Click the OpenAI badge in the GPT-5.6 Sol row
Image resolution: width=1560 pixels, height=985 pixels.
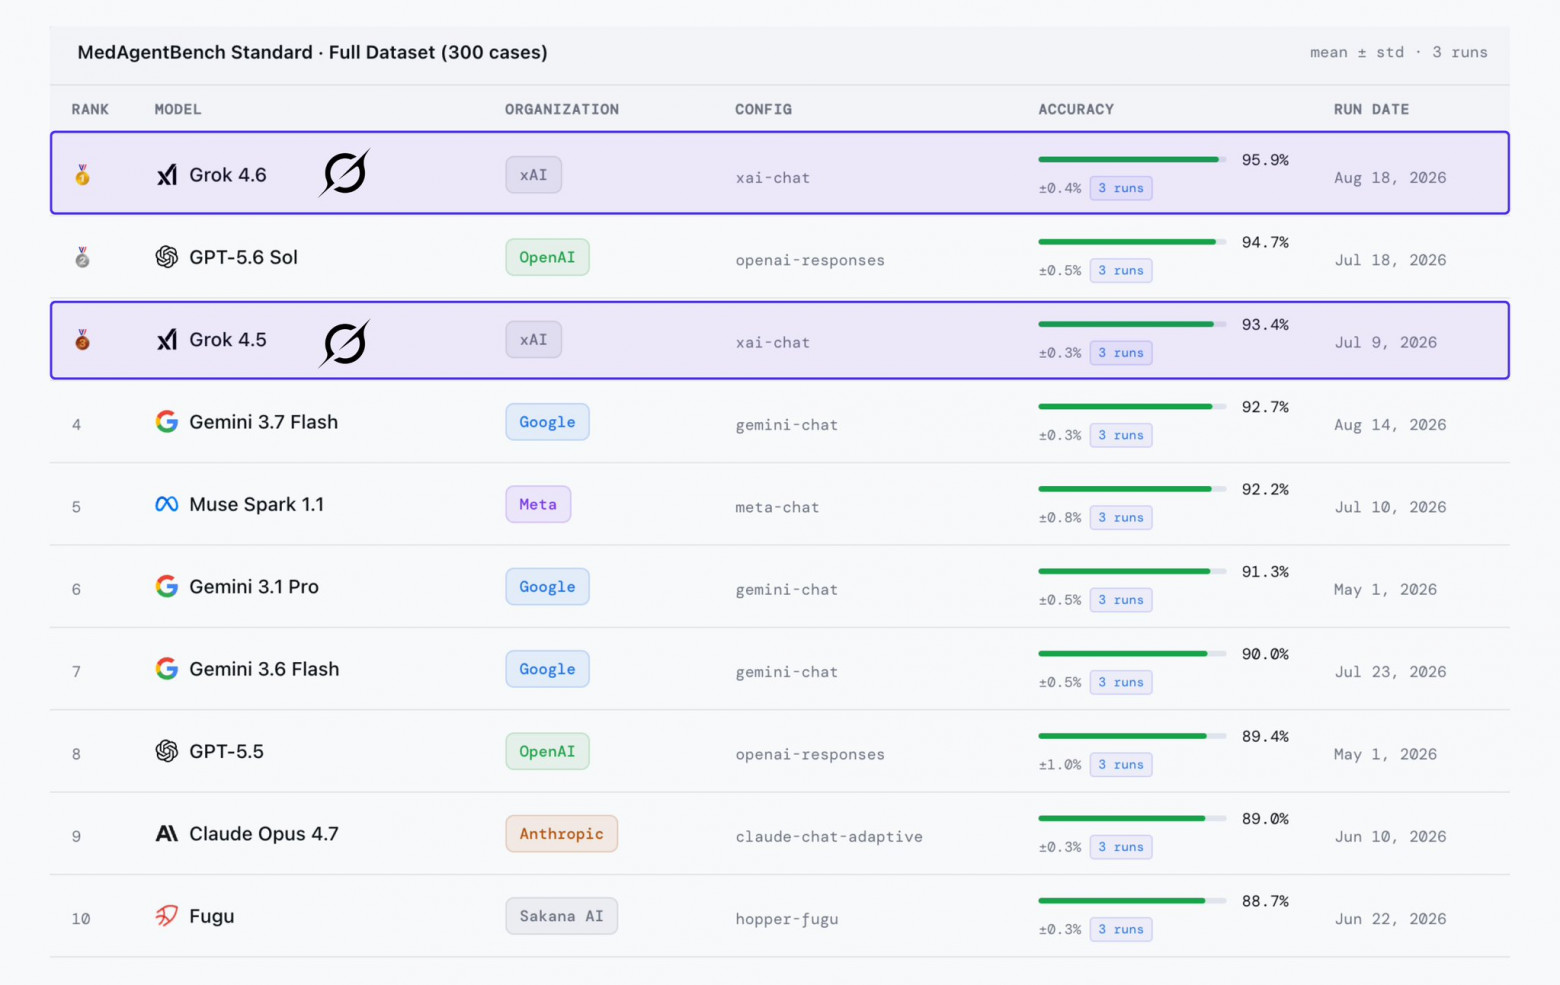(547, 257)
